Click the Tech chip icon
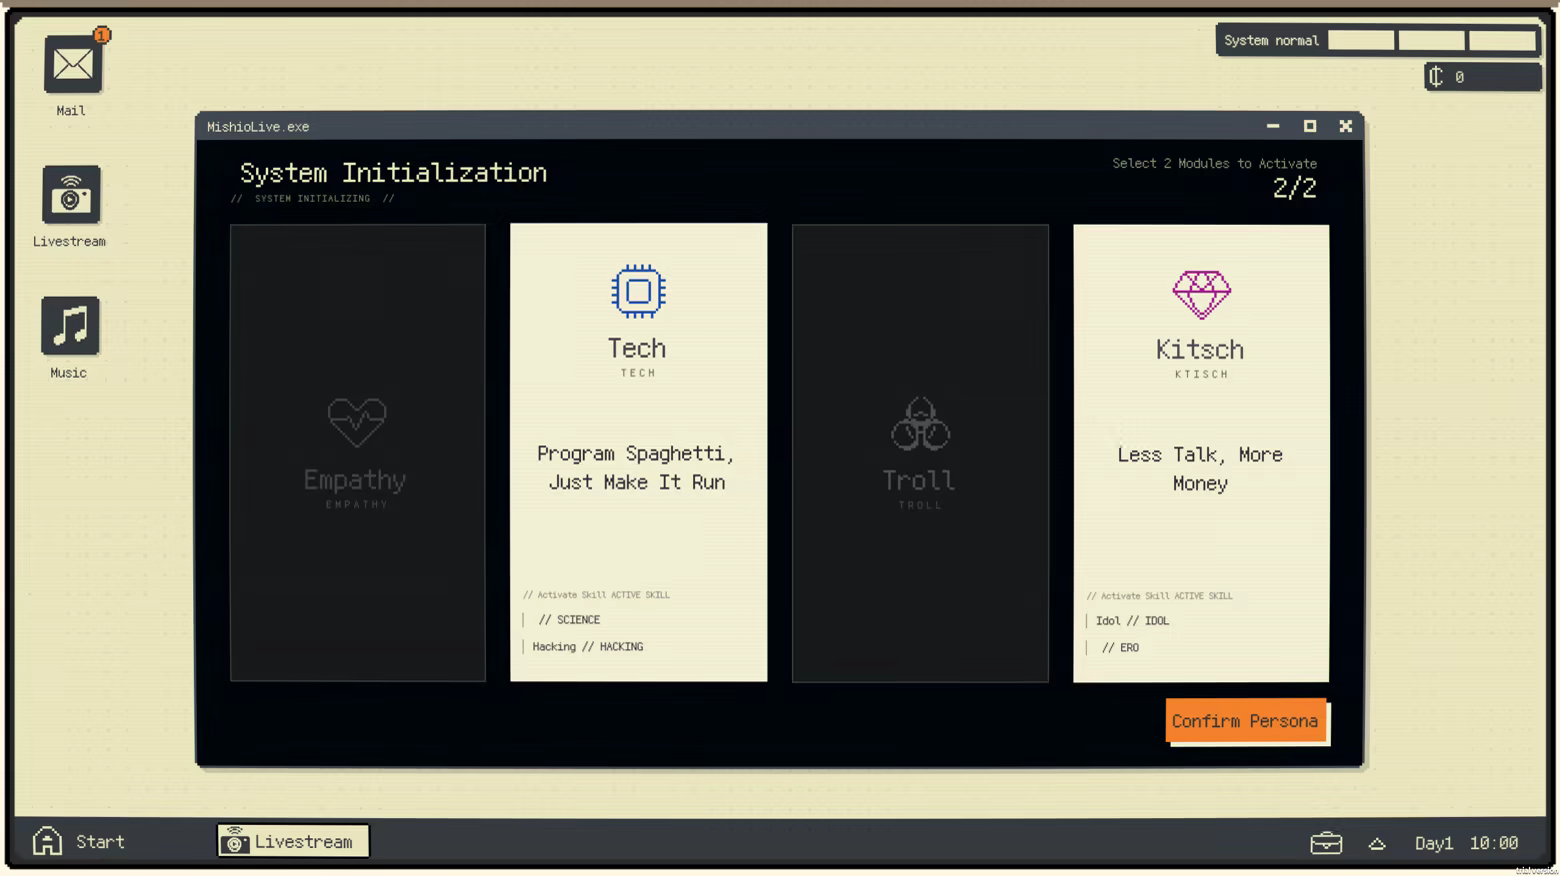Viewport: 1560px width, 876px height. click(638, 292)
